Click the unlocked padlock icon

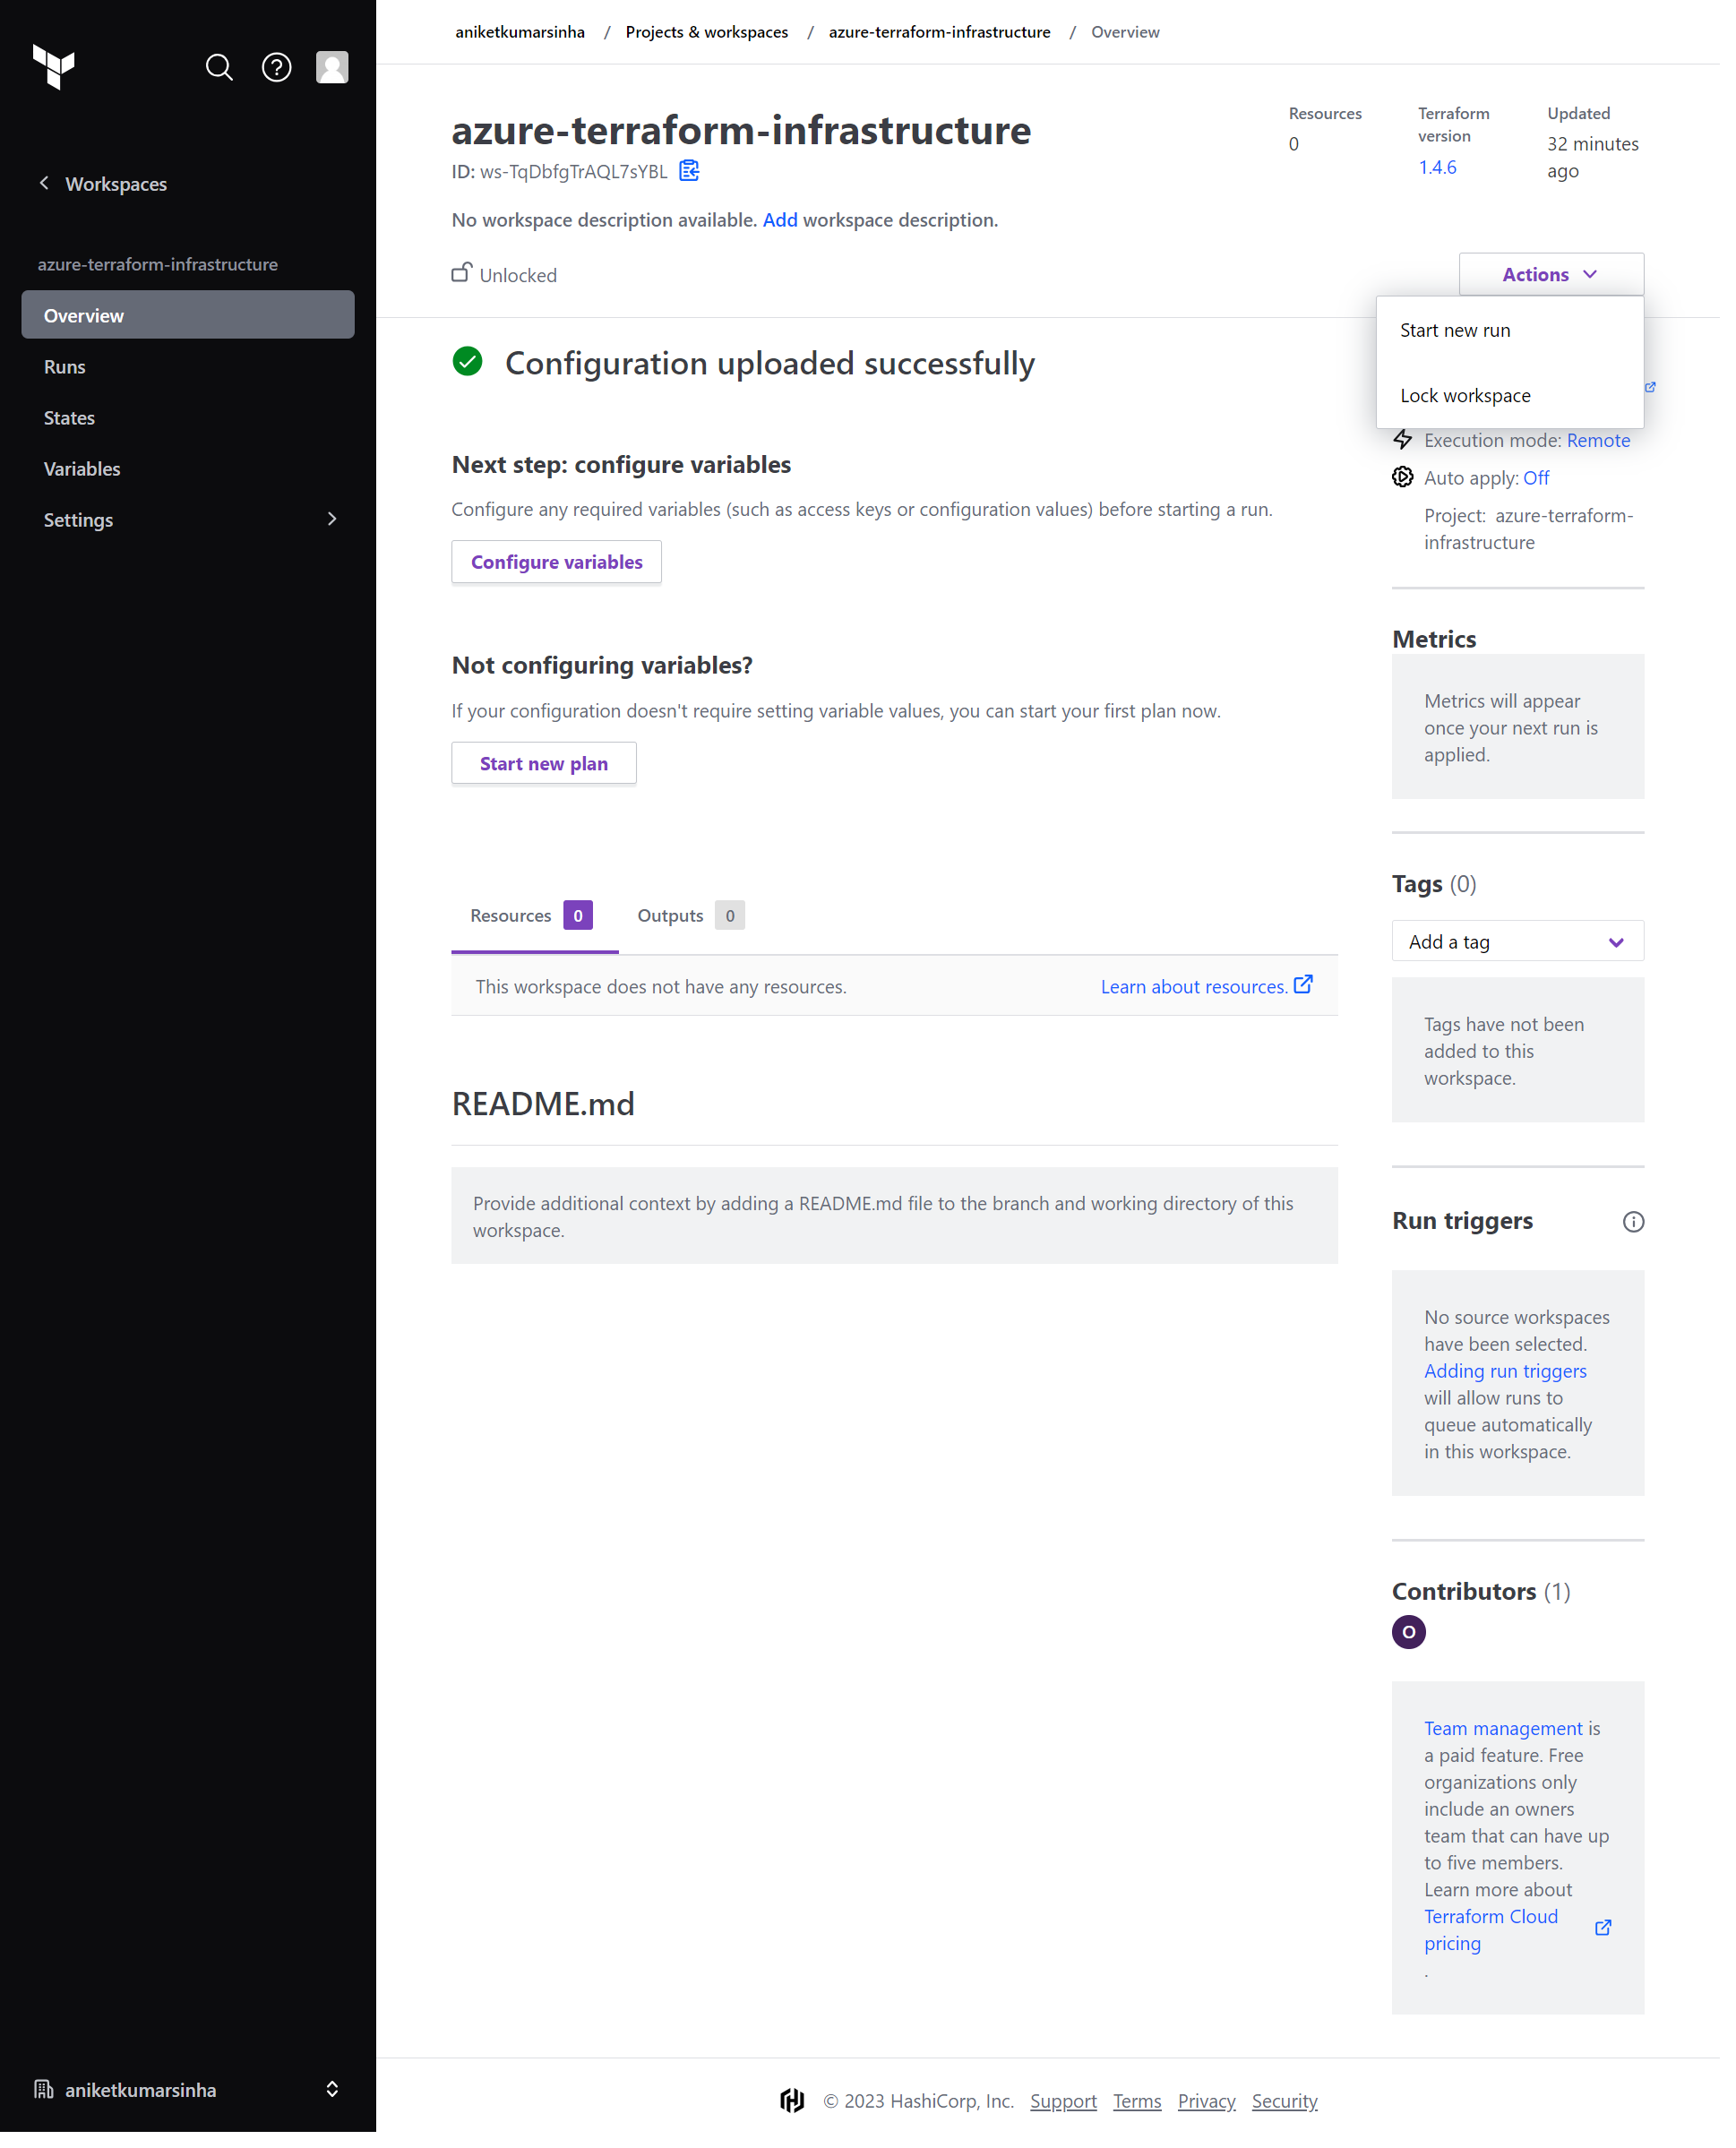coord(465,275)
